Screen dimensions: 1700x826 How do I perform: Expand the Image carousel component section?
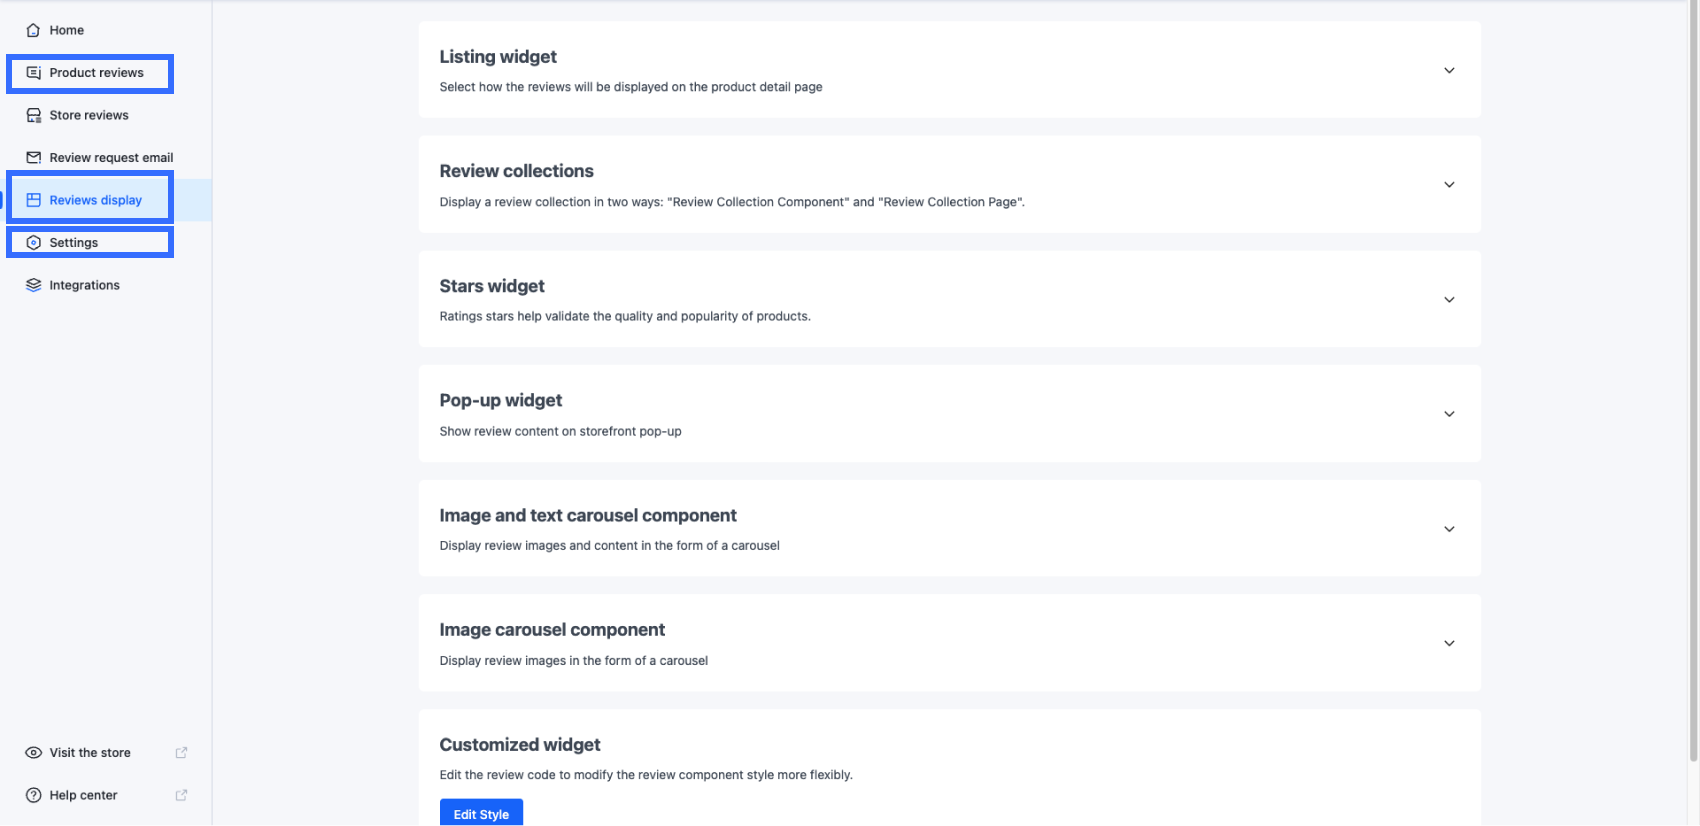pos(1449,643)
